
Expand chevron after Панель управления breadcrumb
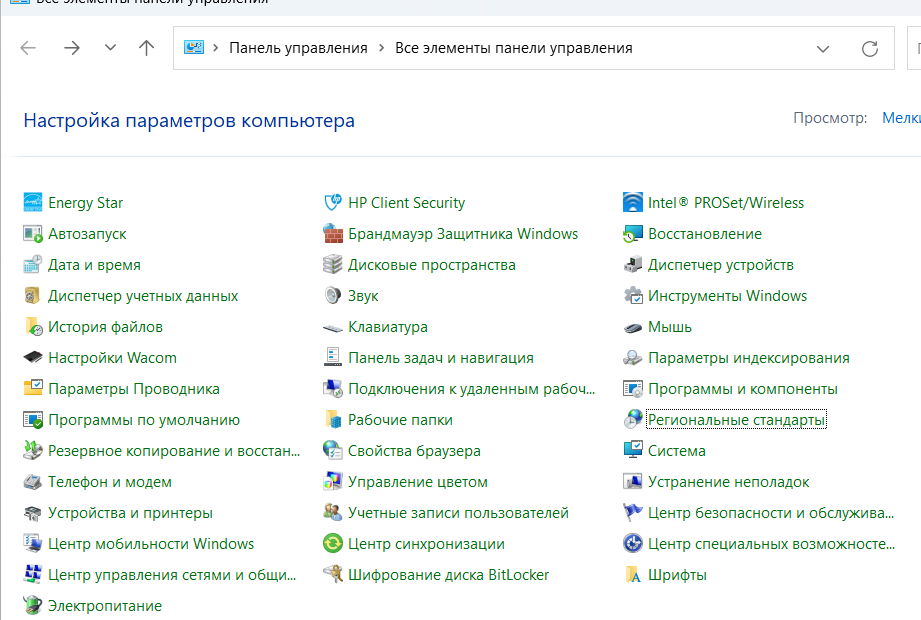point(382,48)
